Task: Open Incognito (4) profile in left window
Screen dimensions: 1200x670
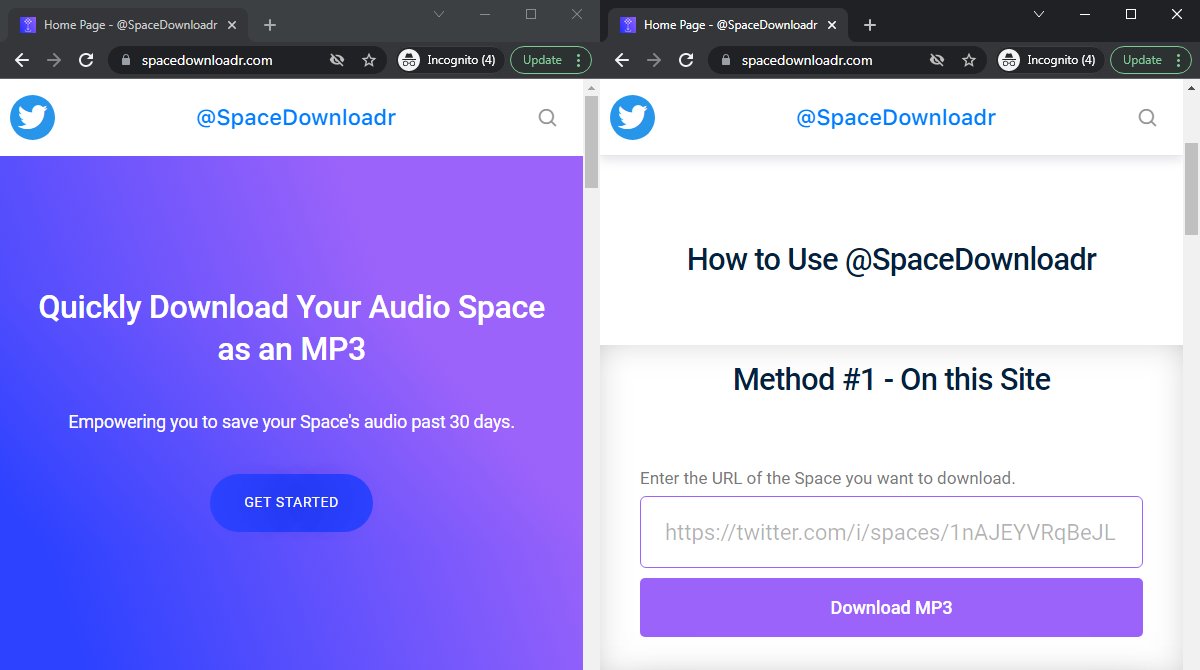Action: [x=449, y=60]
